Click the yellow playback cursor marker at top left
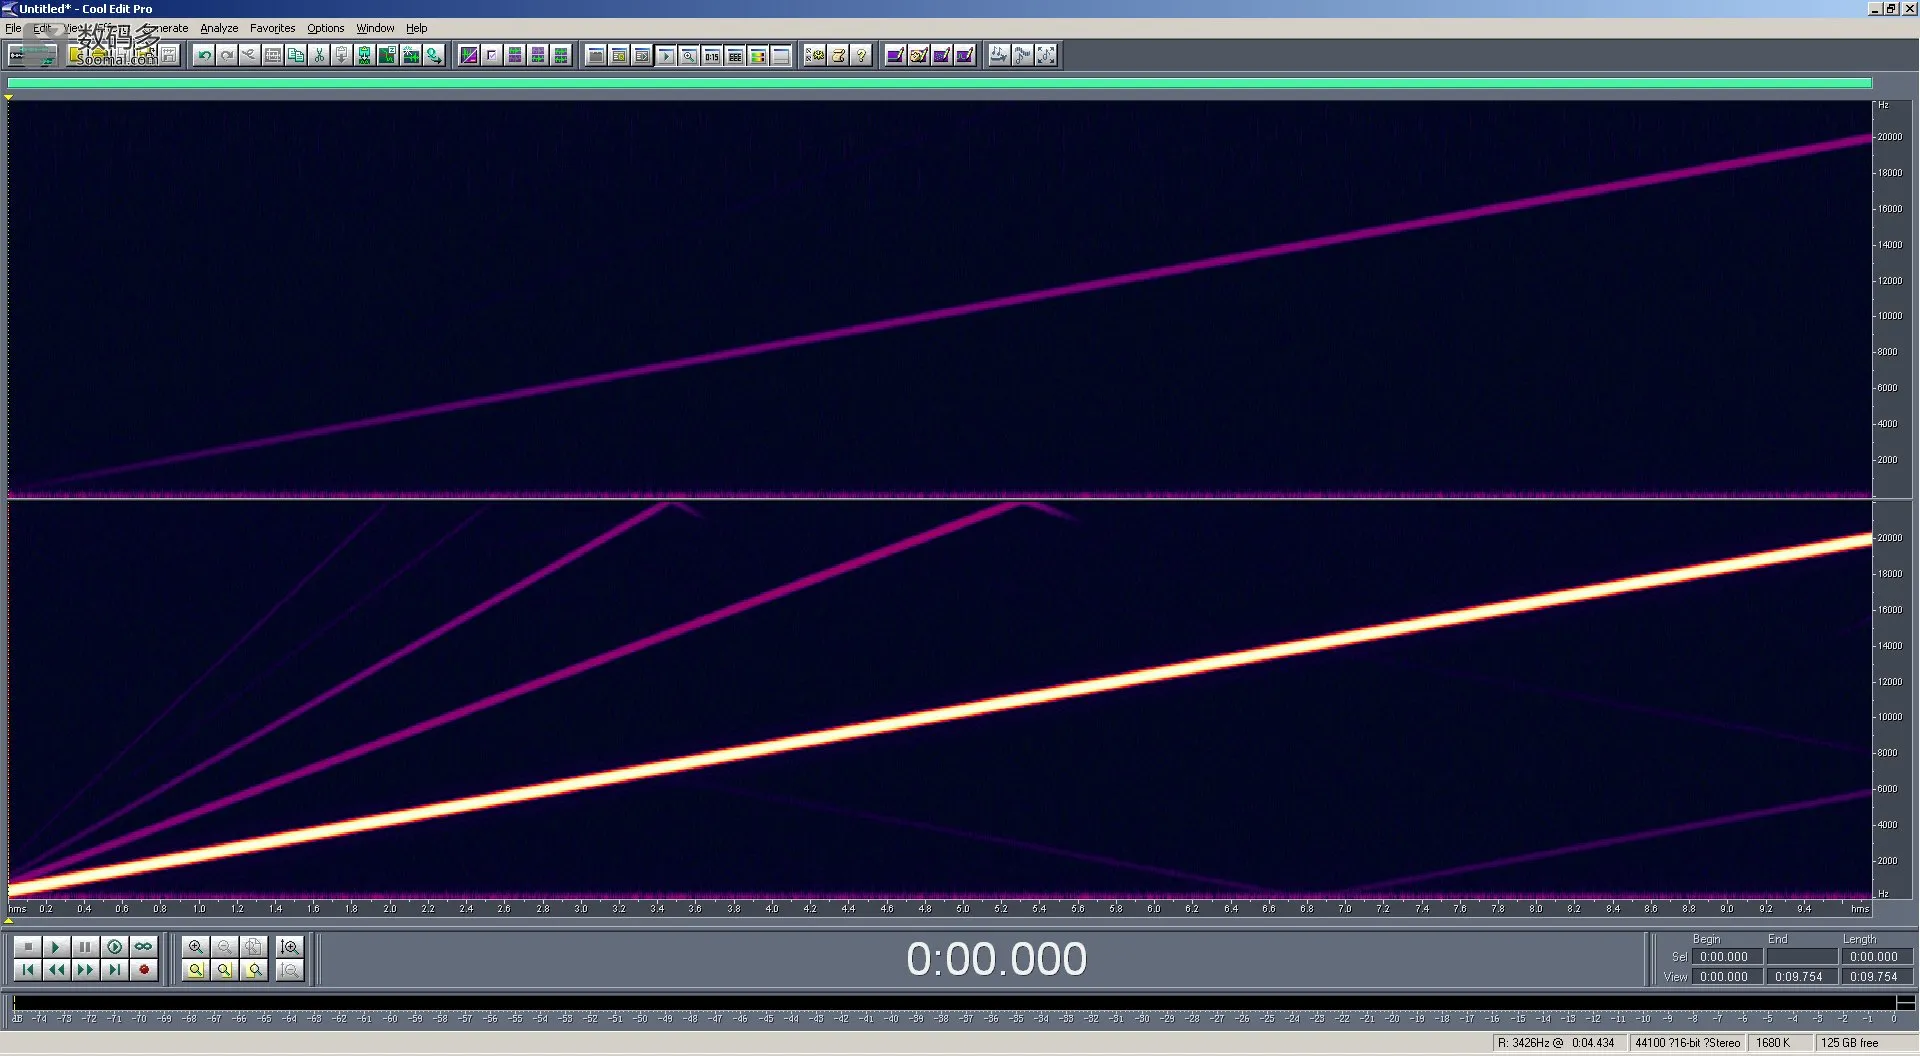 tap(8, 97)
